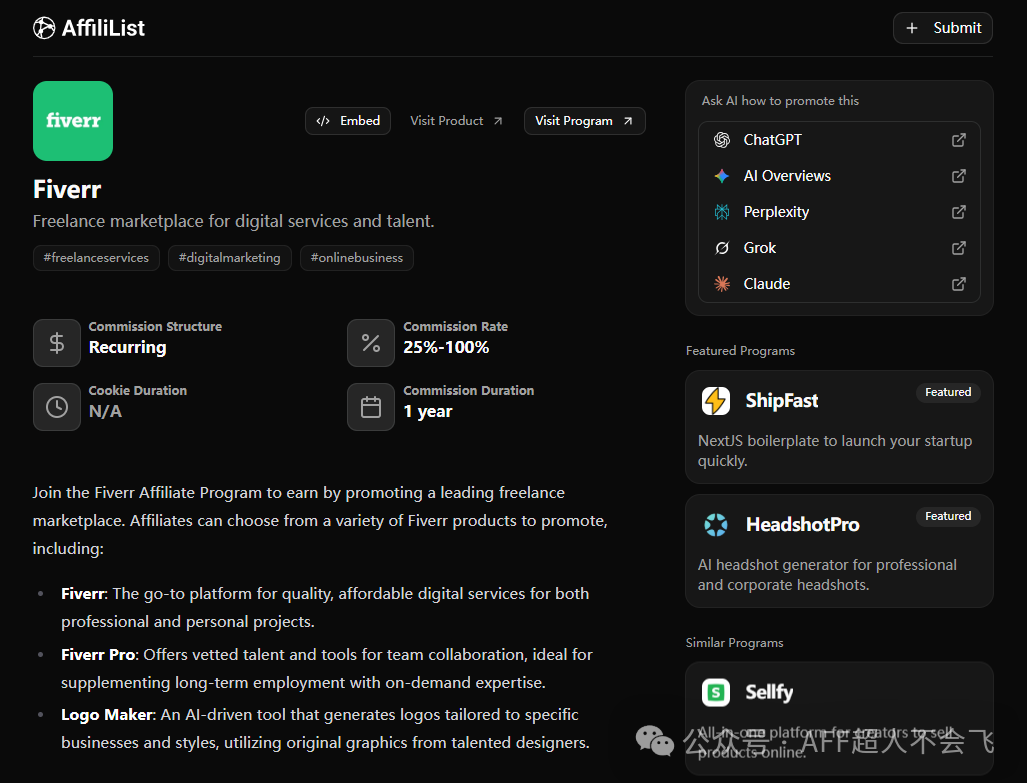Open the ShipFast featured program title
Screen dimensions: 1027x783
(x=781, y=400)
